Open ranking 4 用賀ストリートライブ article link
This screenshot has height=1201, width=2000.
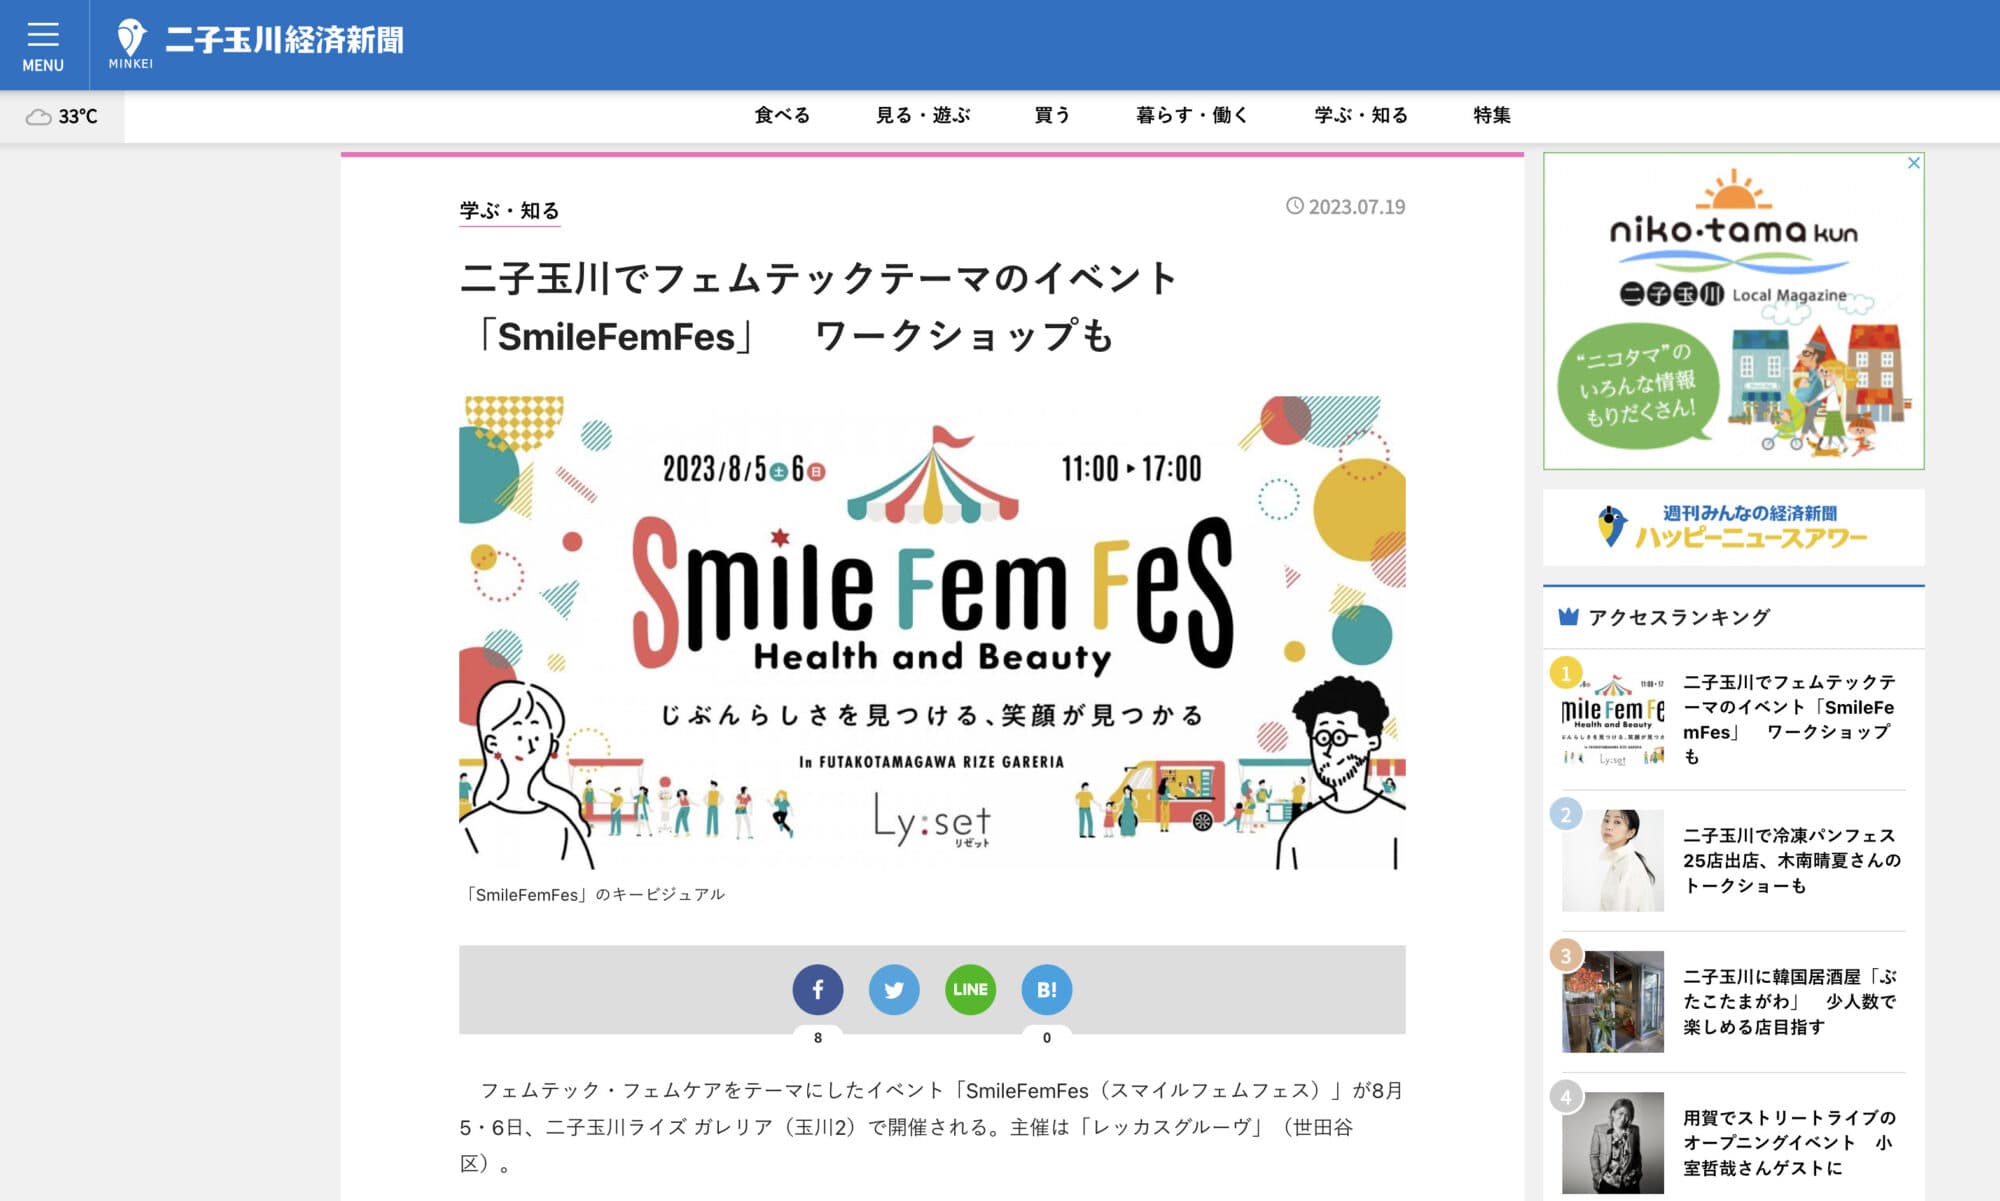pyautogui.click(x=1789, y=1142)
